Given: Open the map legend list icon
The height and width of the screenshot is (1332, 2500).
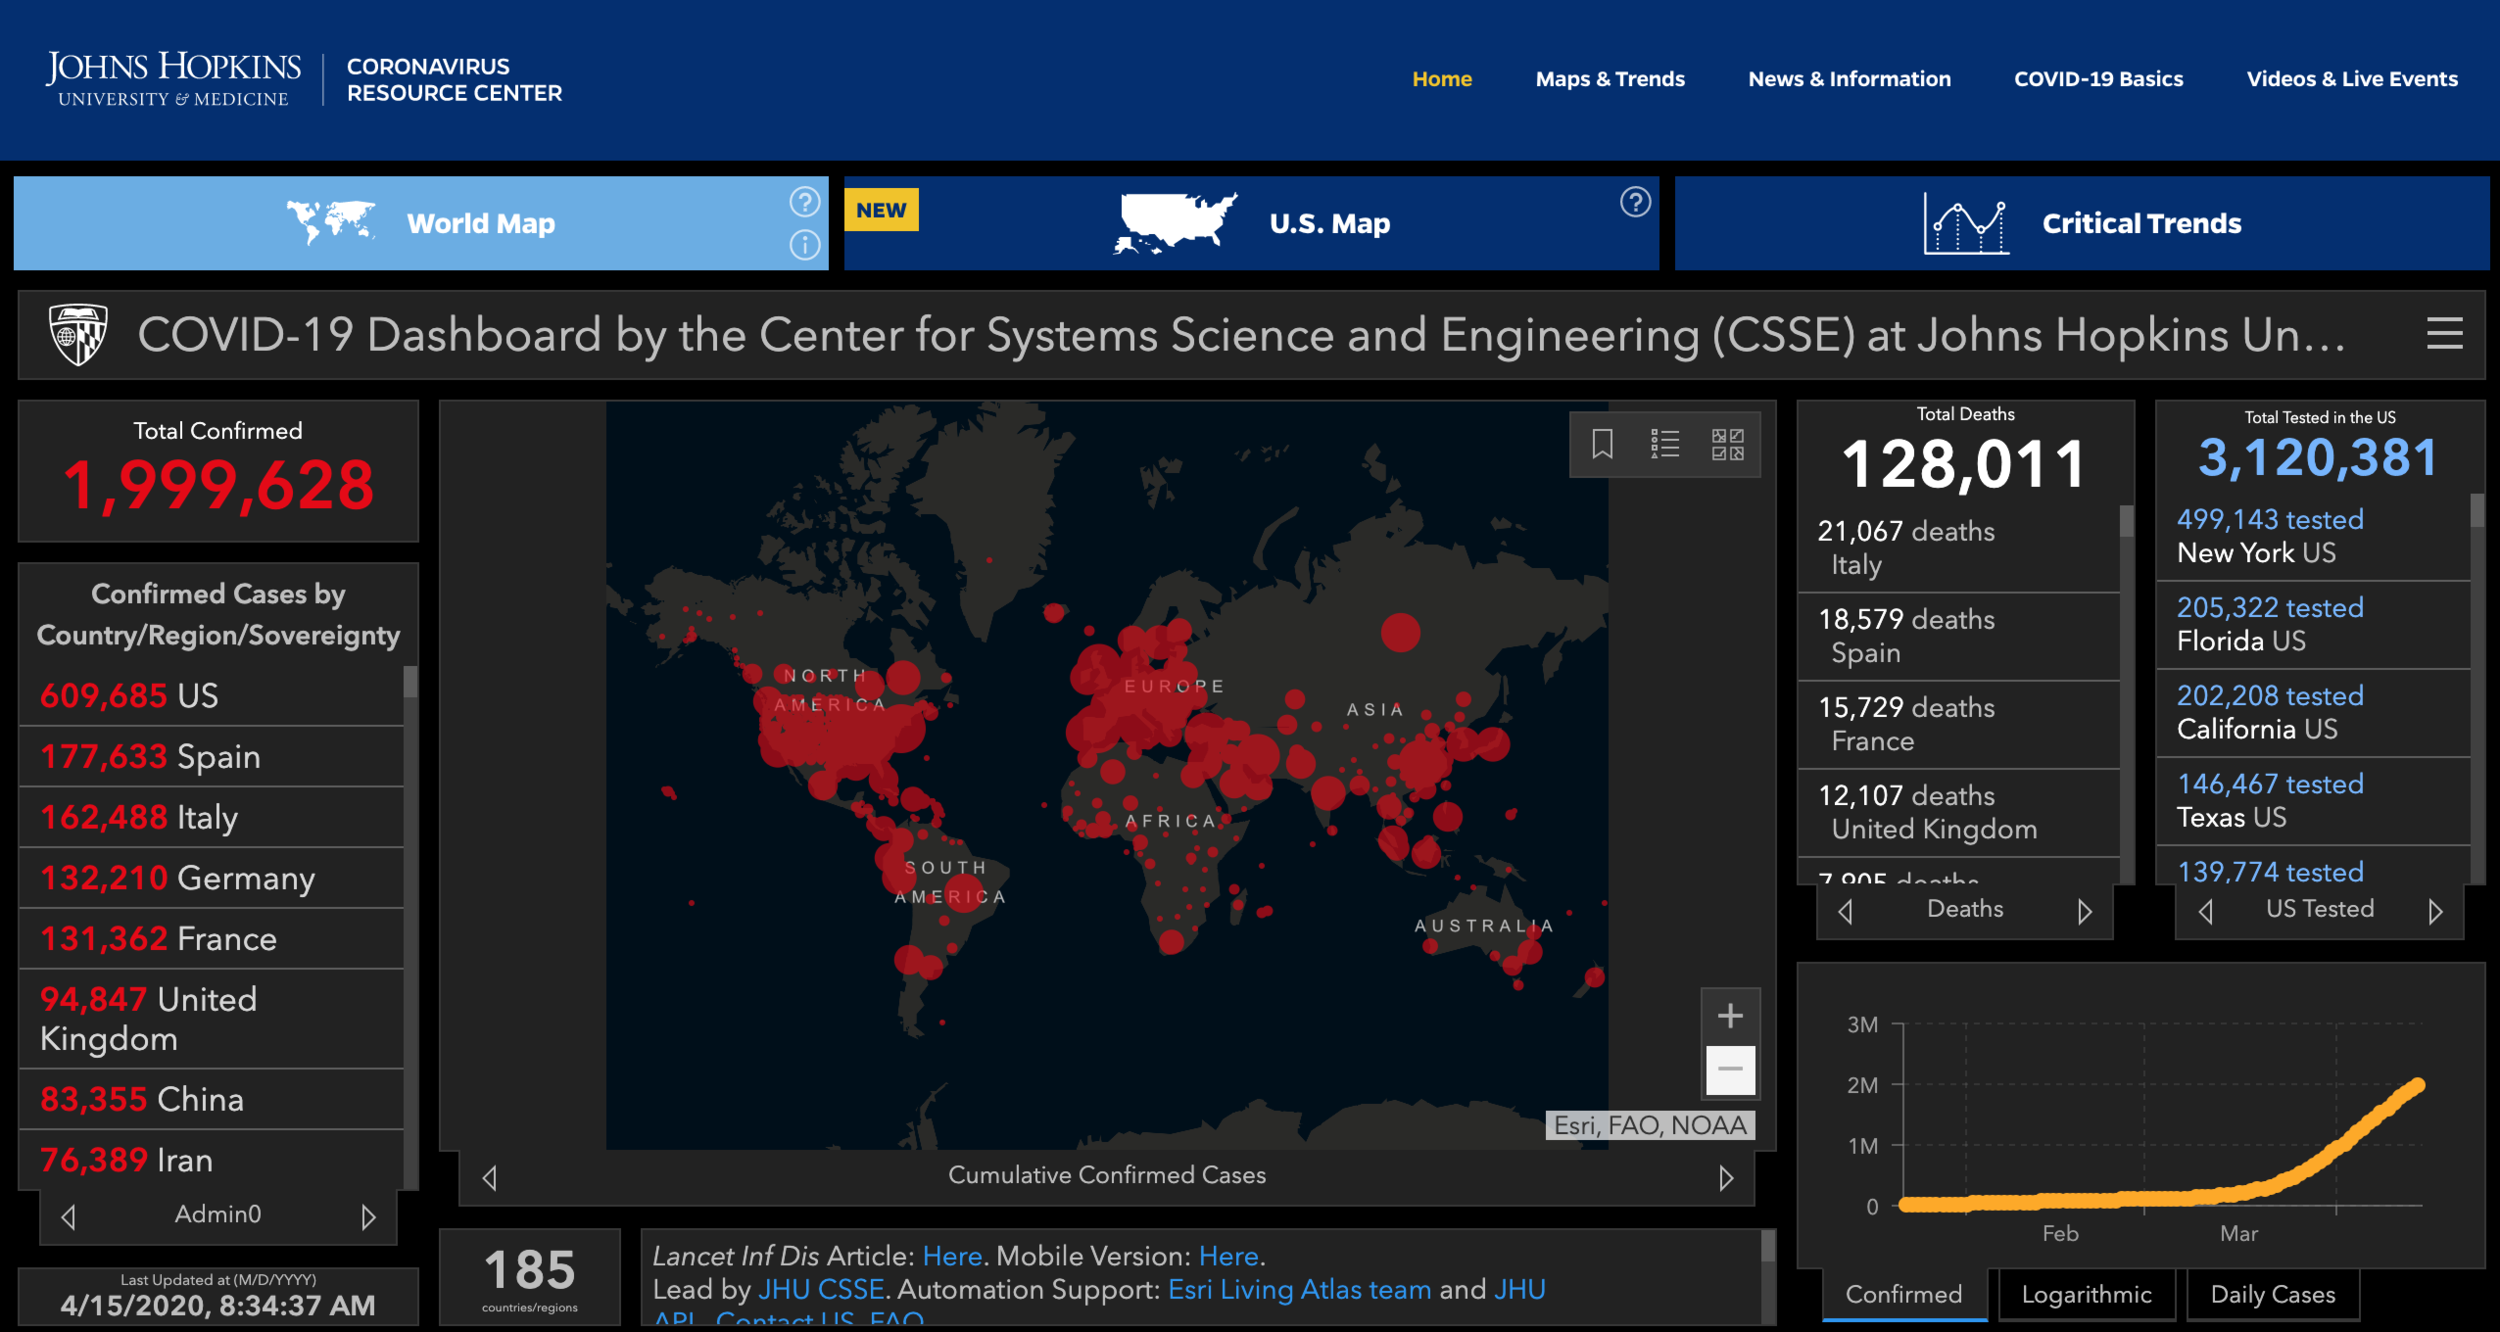Looking at the screenshot, I should point(1665,444).
